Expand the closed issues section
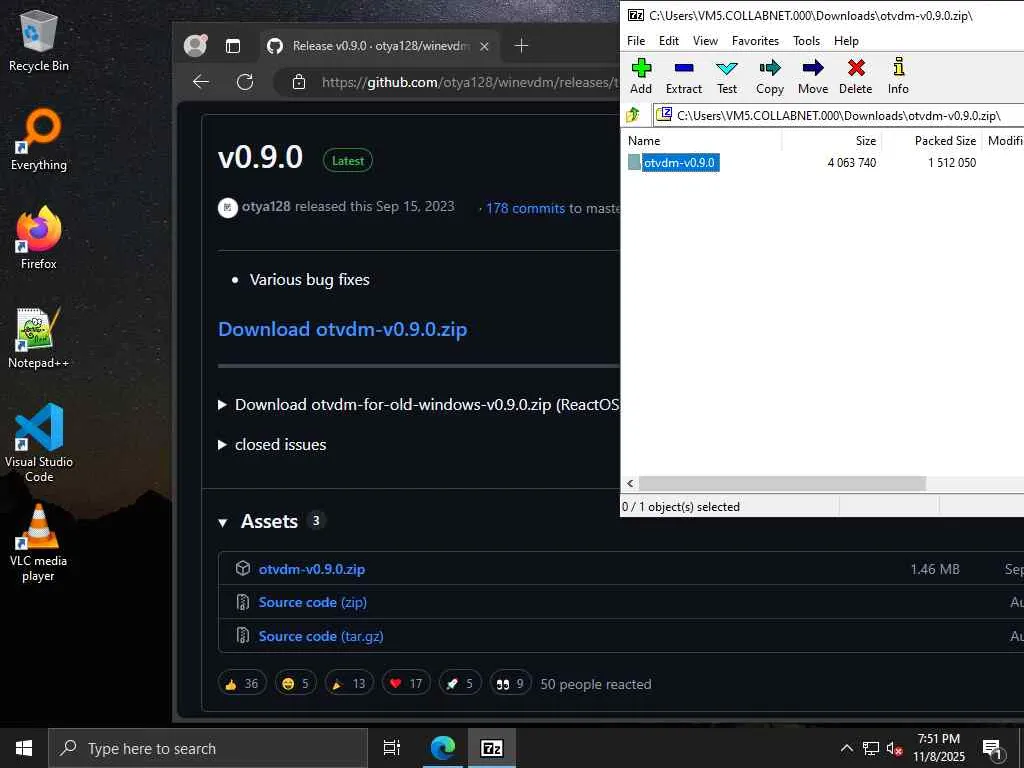Image resolution: width=1024 pixels, height=768 pixels. 272,445
